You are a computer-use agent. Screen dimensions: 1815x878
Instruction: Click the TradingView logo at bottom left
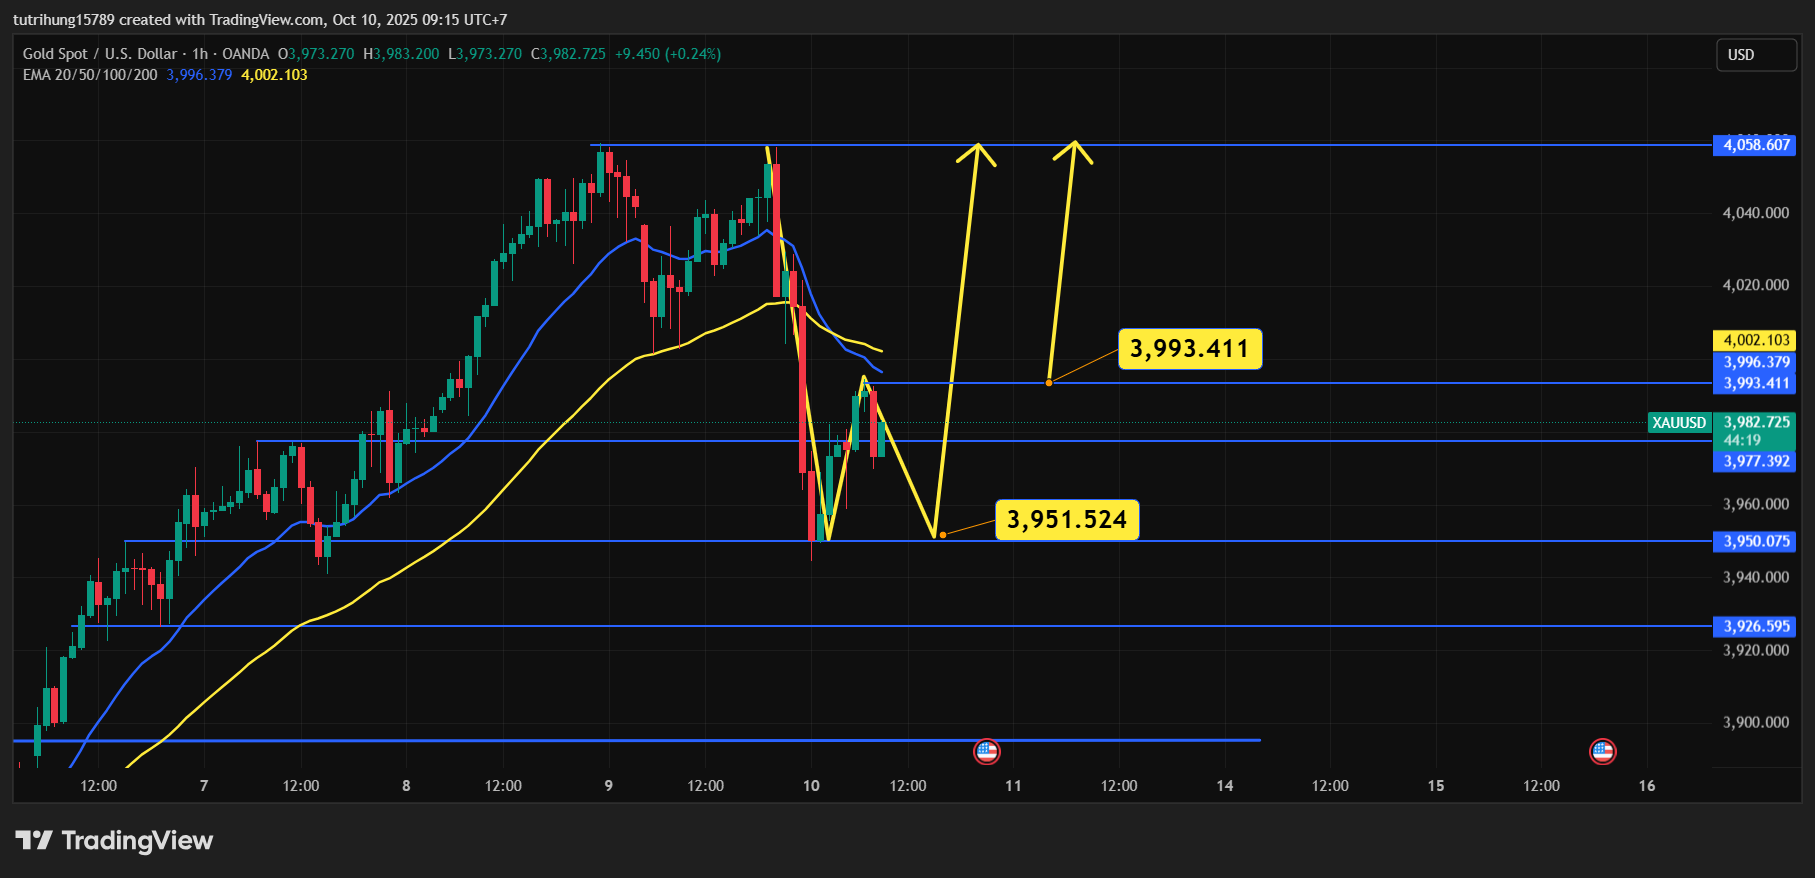(x=114, y=840)
